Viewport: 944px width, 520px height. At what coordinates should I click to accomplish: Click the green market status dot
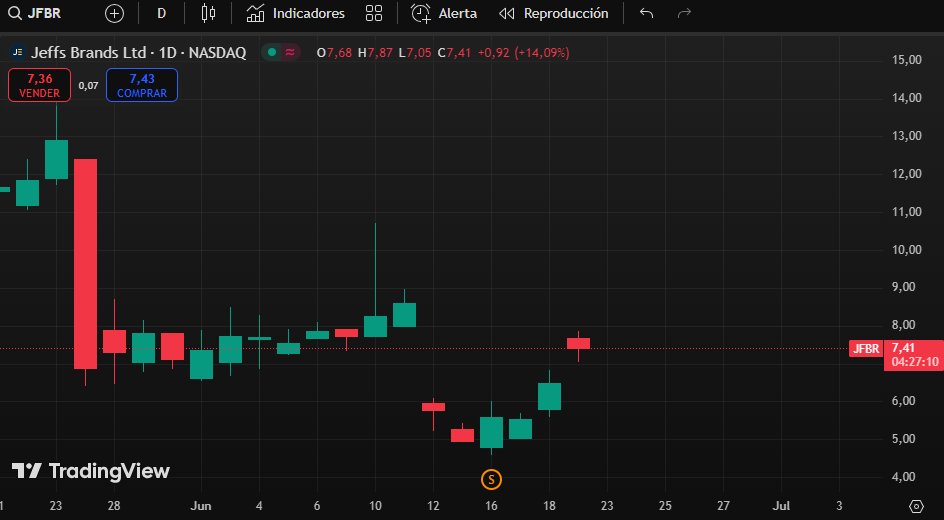pos(272,53)
